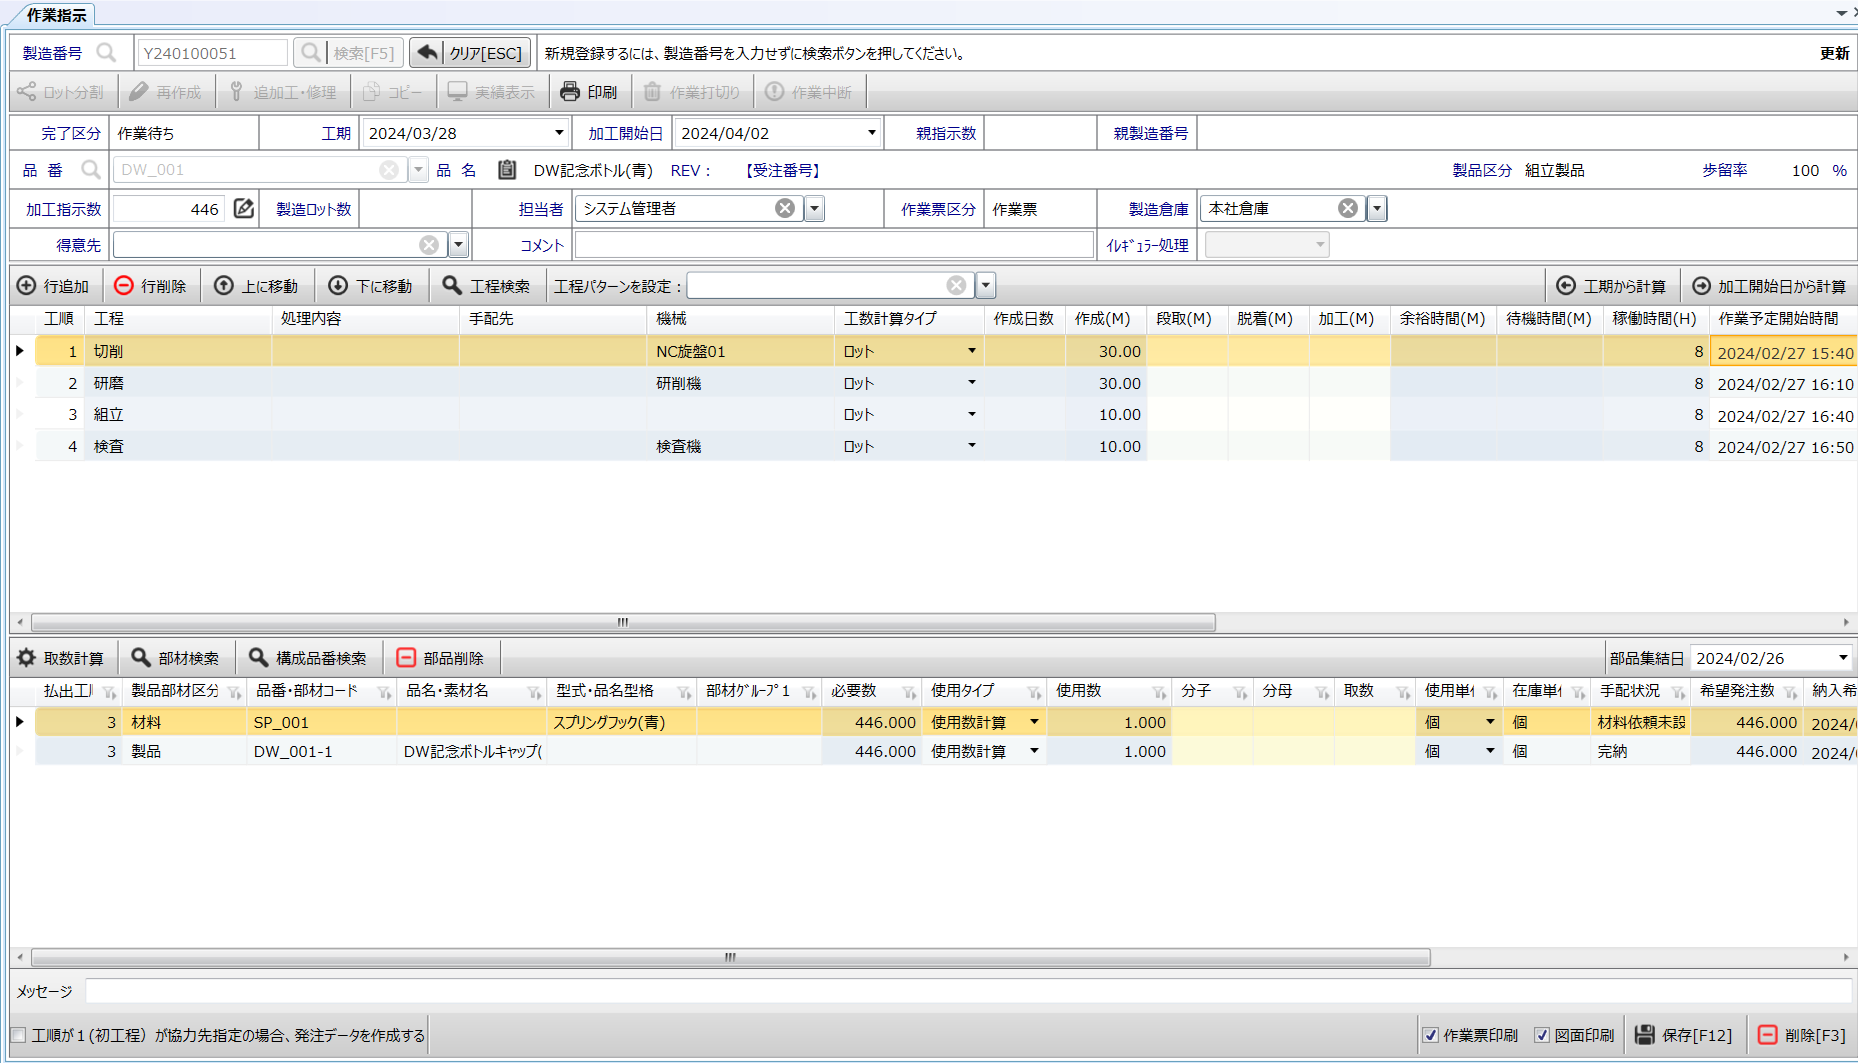1858x1063 pixels.
Task: Toggle the 作業票印刷 checkbox
Action: (1431, 1035)
